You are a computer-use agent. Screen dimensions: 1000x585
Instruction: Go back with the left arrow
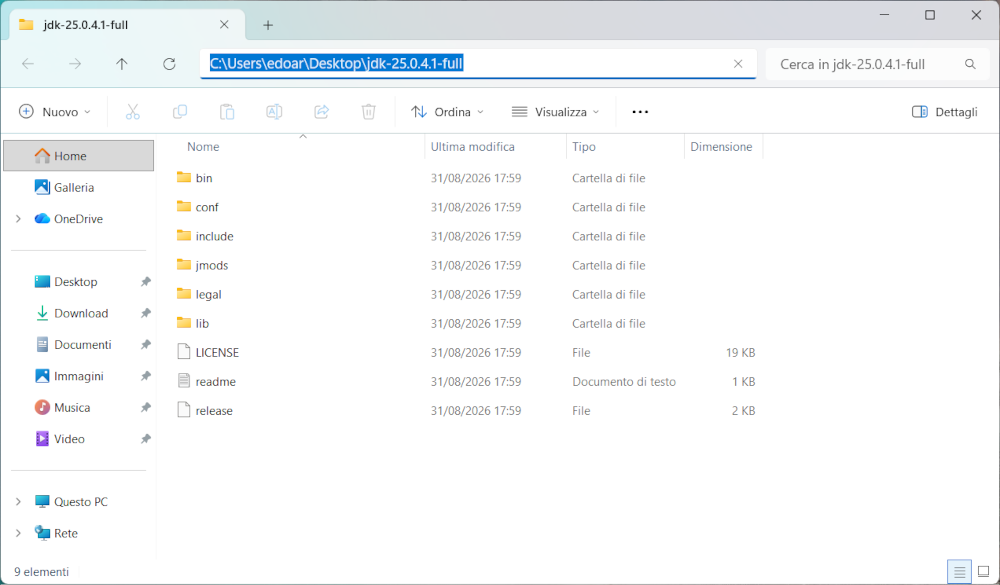(28, 64)
